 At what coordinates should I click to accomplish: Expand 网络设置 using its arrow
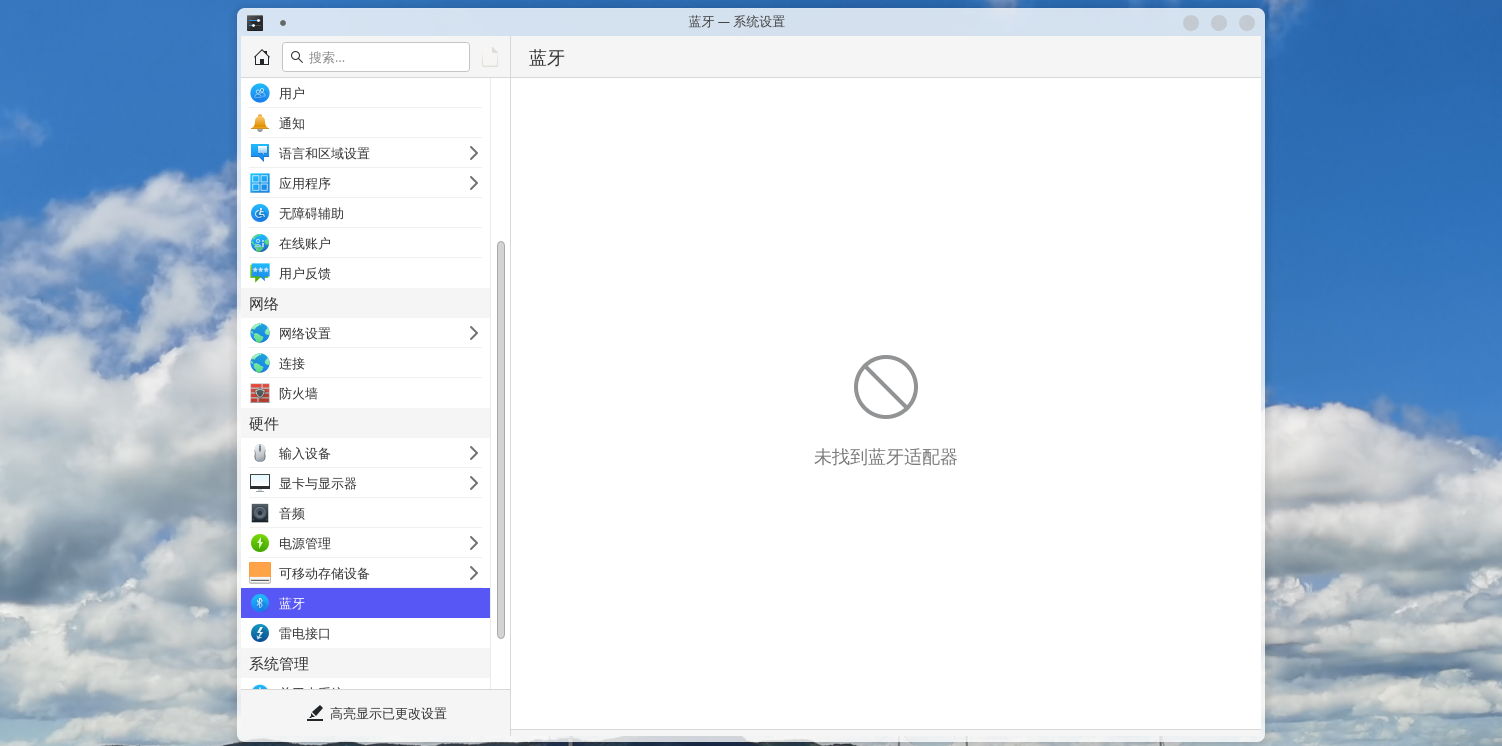pos(473,333)
